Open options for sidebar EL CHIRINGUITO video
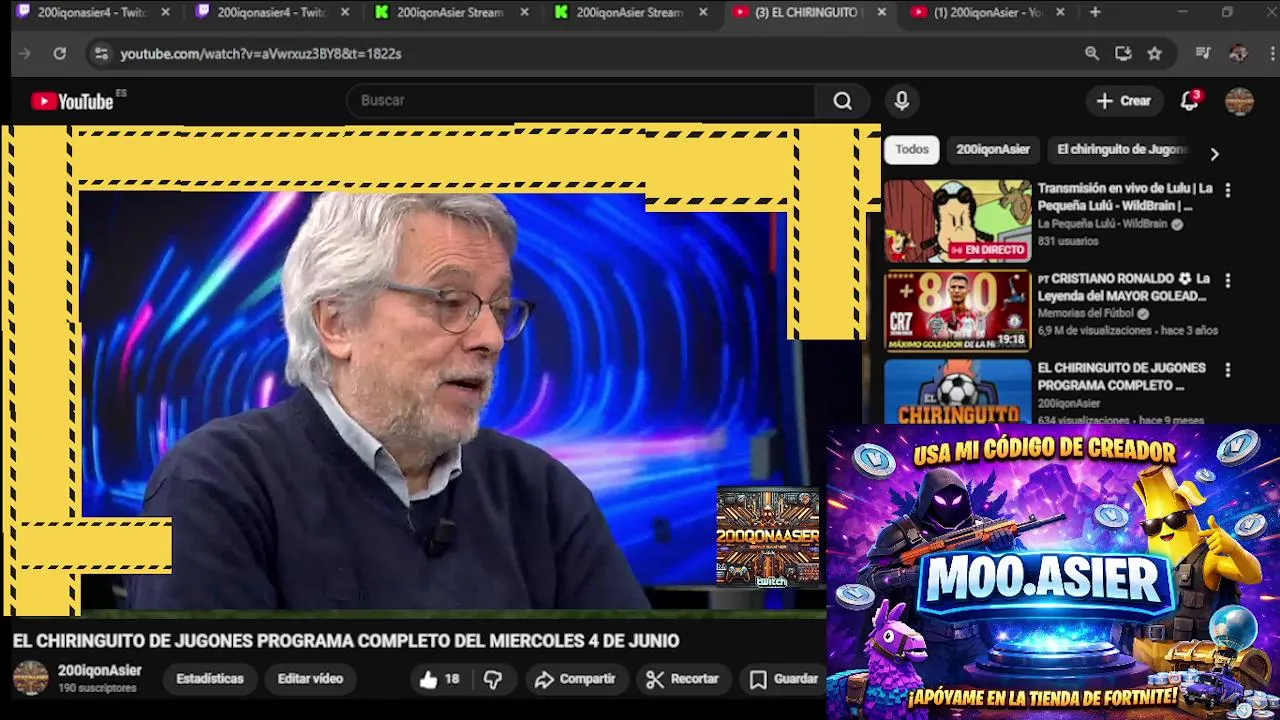The width and height of the screenshot is (1280, 720). coord(1228,370)
